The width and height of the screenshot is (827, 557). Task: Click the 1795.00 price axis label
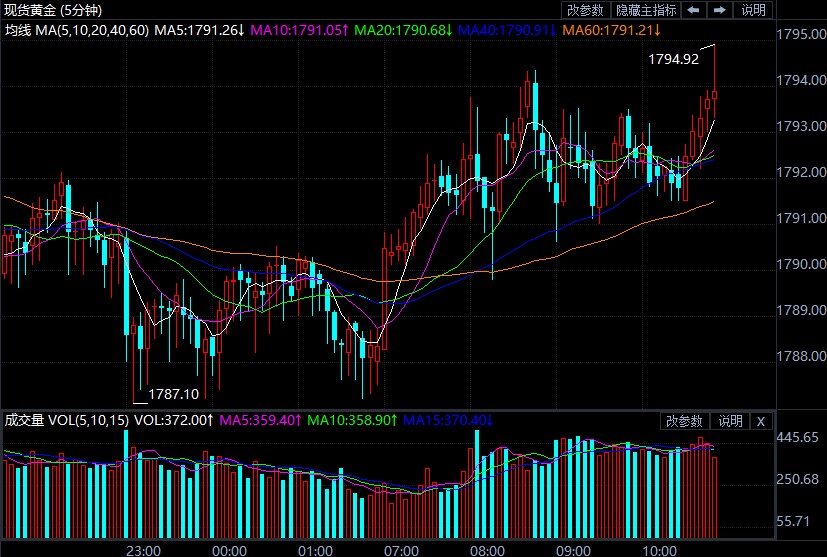click(x=801, y=34)
